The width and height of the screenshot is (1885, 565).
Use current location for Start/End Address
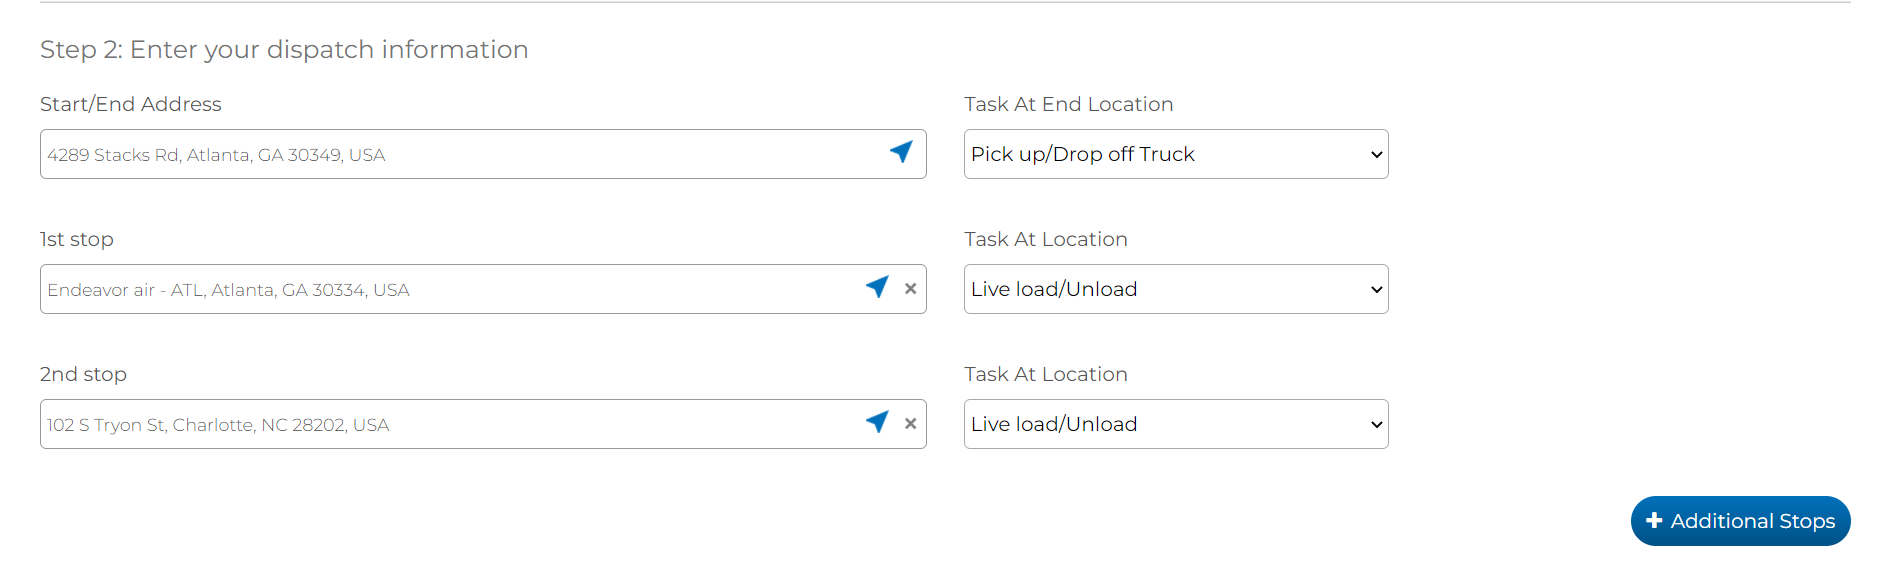[901, 152]
